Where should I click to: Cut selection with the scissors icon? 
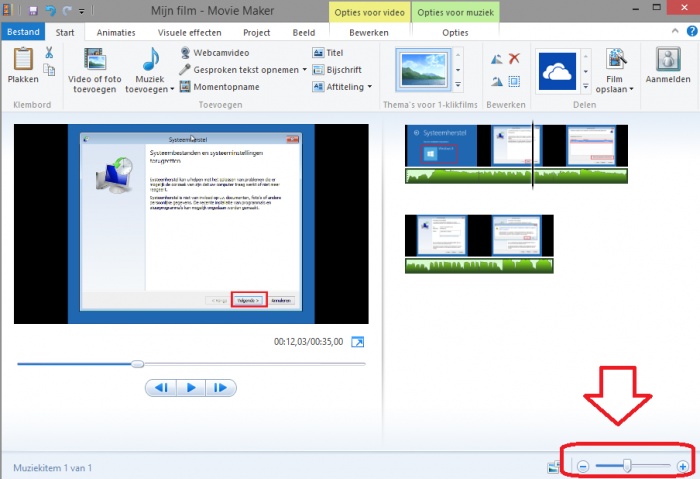pos(49,53)
